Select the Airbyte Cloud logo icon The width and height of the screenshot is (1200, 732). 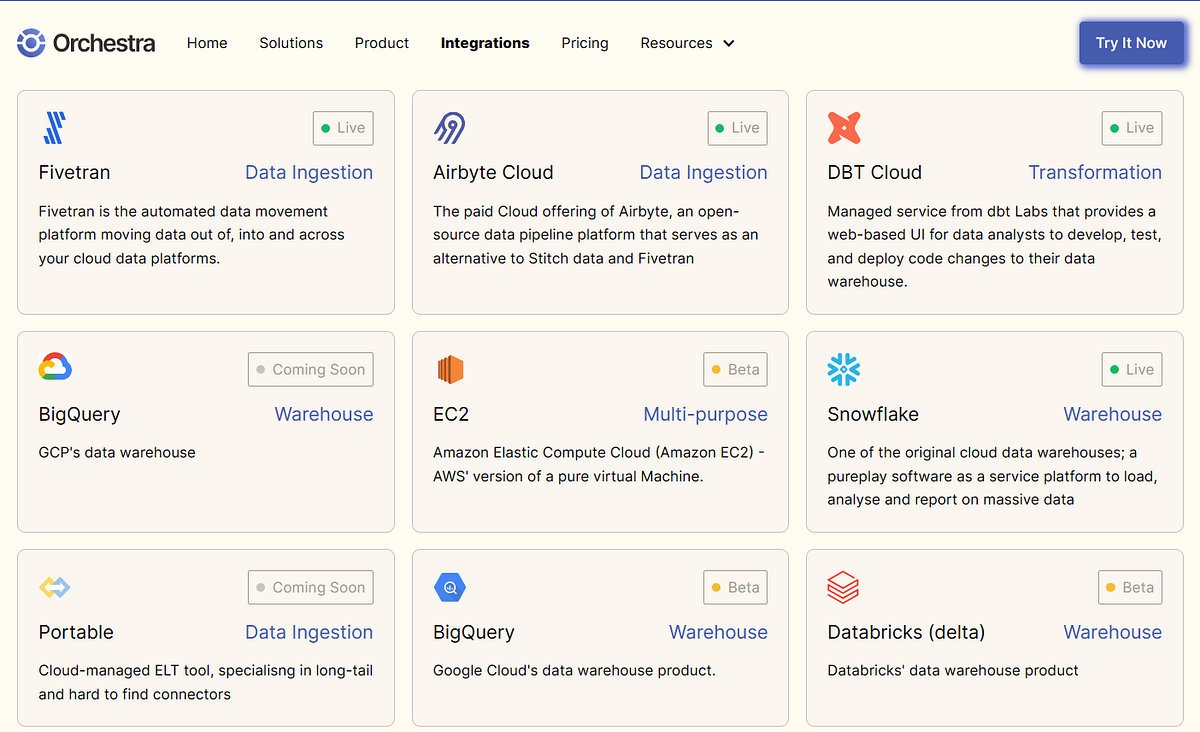click(x=447, y=128)
